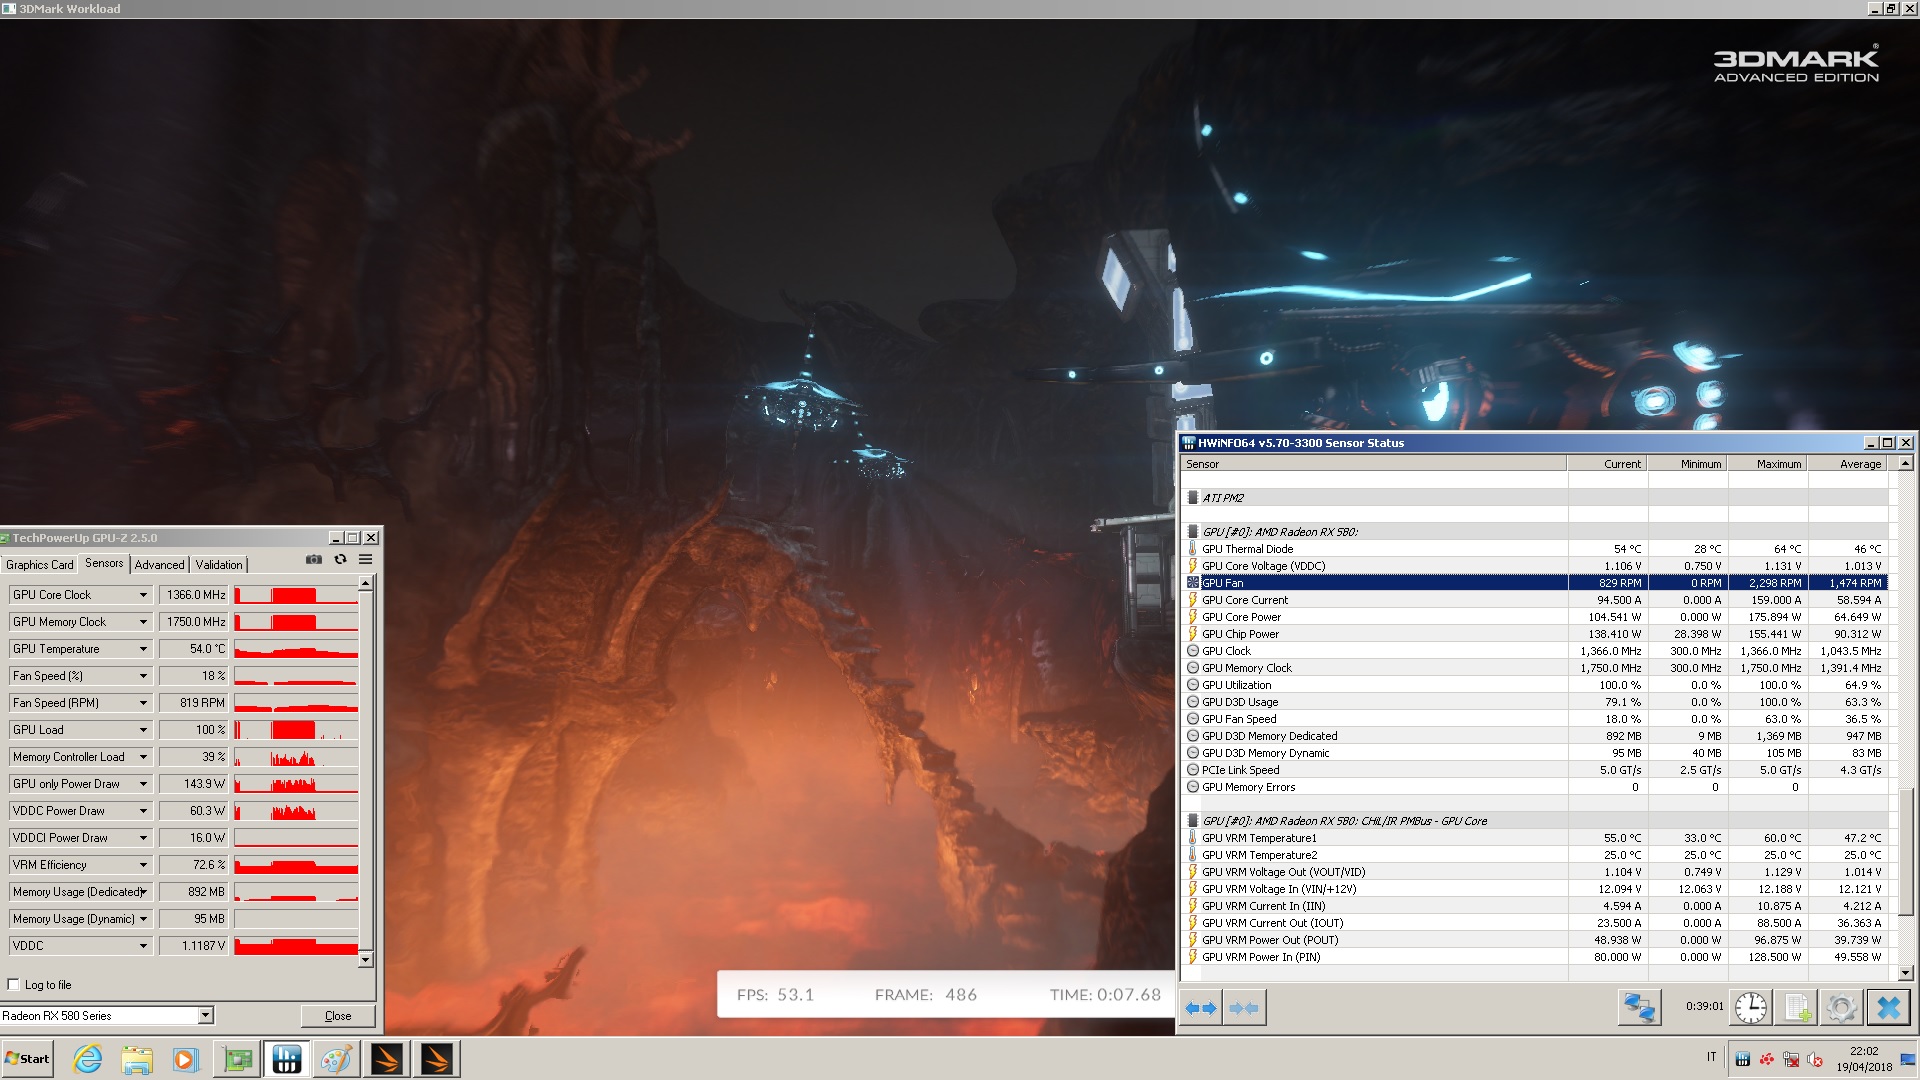Click the Sensor column header in HWiNFO

click(1374, 464)
